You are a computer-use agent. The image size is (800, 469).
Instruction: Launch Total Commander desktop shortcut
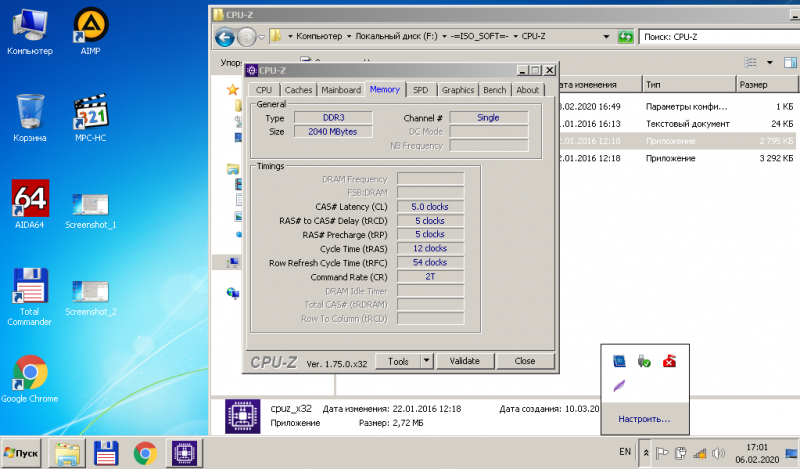point(30,296)
